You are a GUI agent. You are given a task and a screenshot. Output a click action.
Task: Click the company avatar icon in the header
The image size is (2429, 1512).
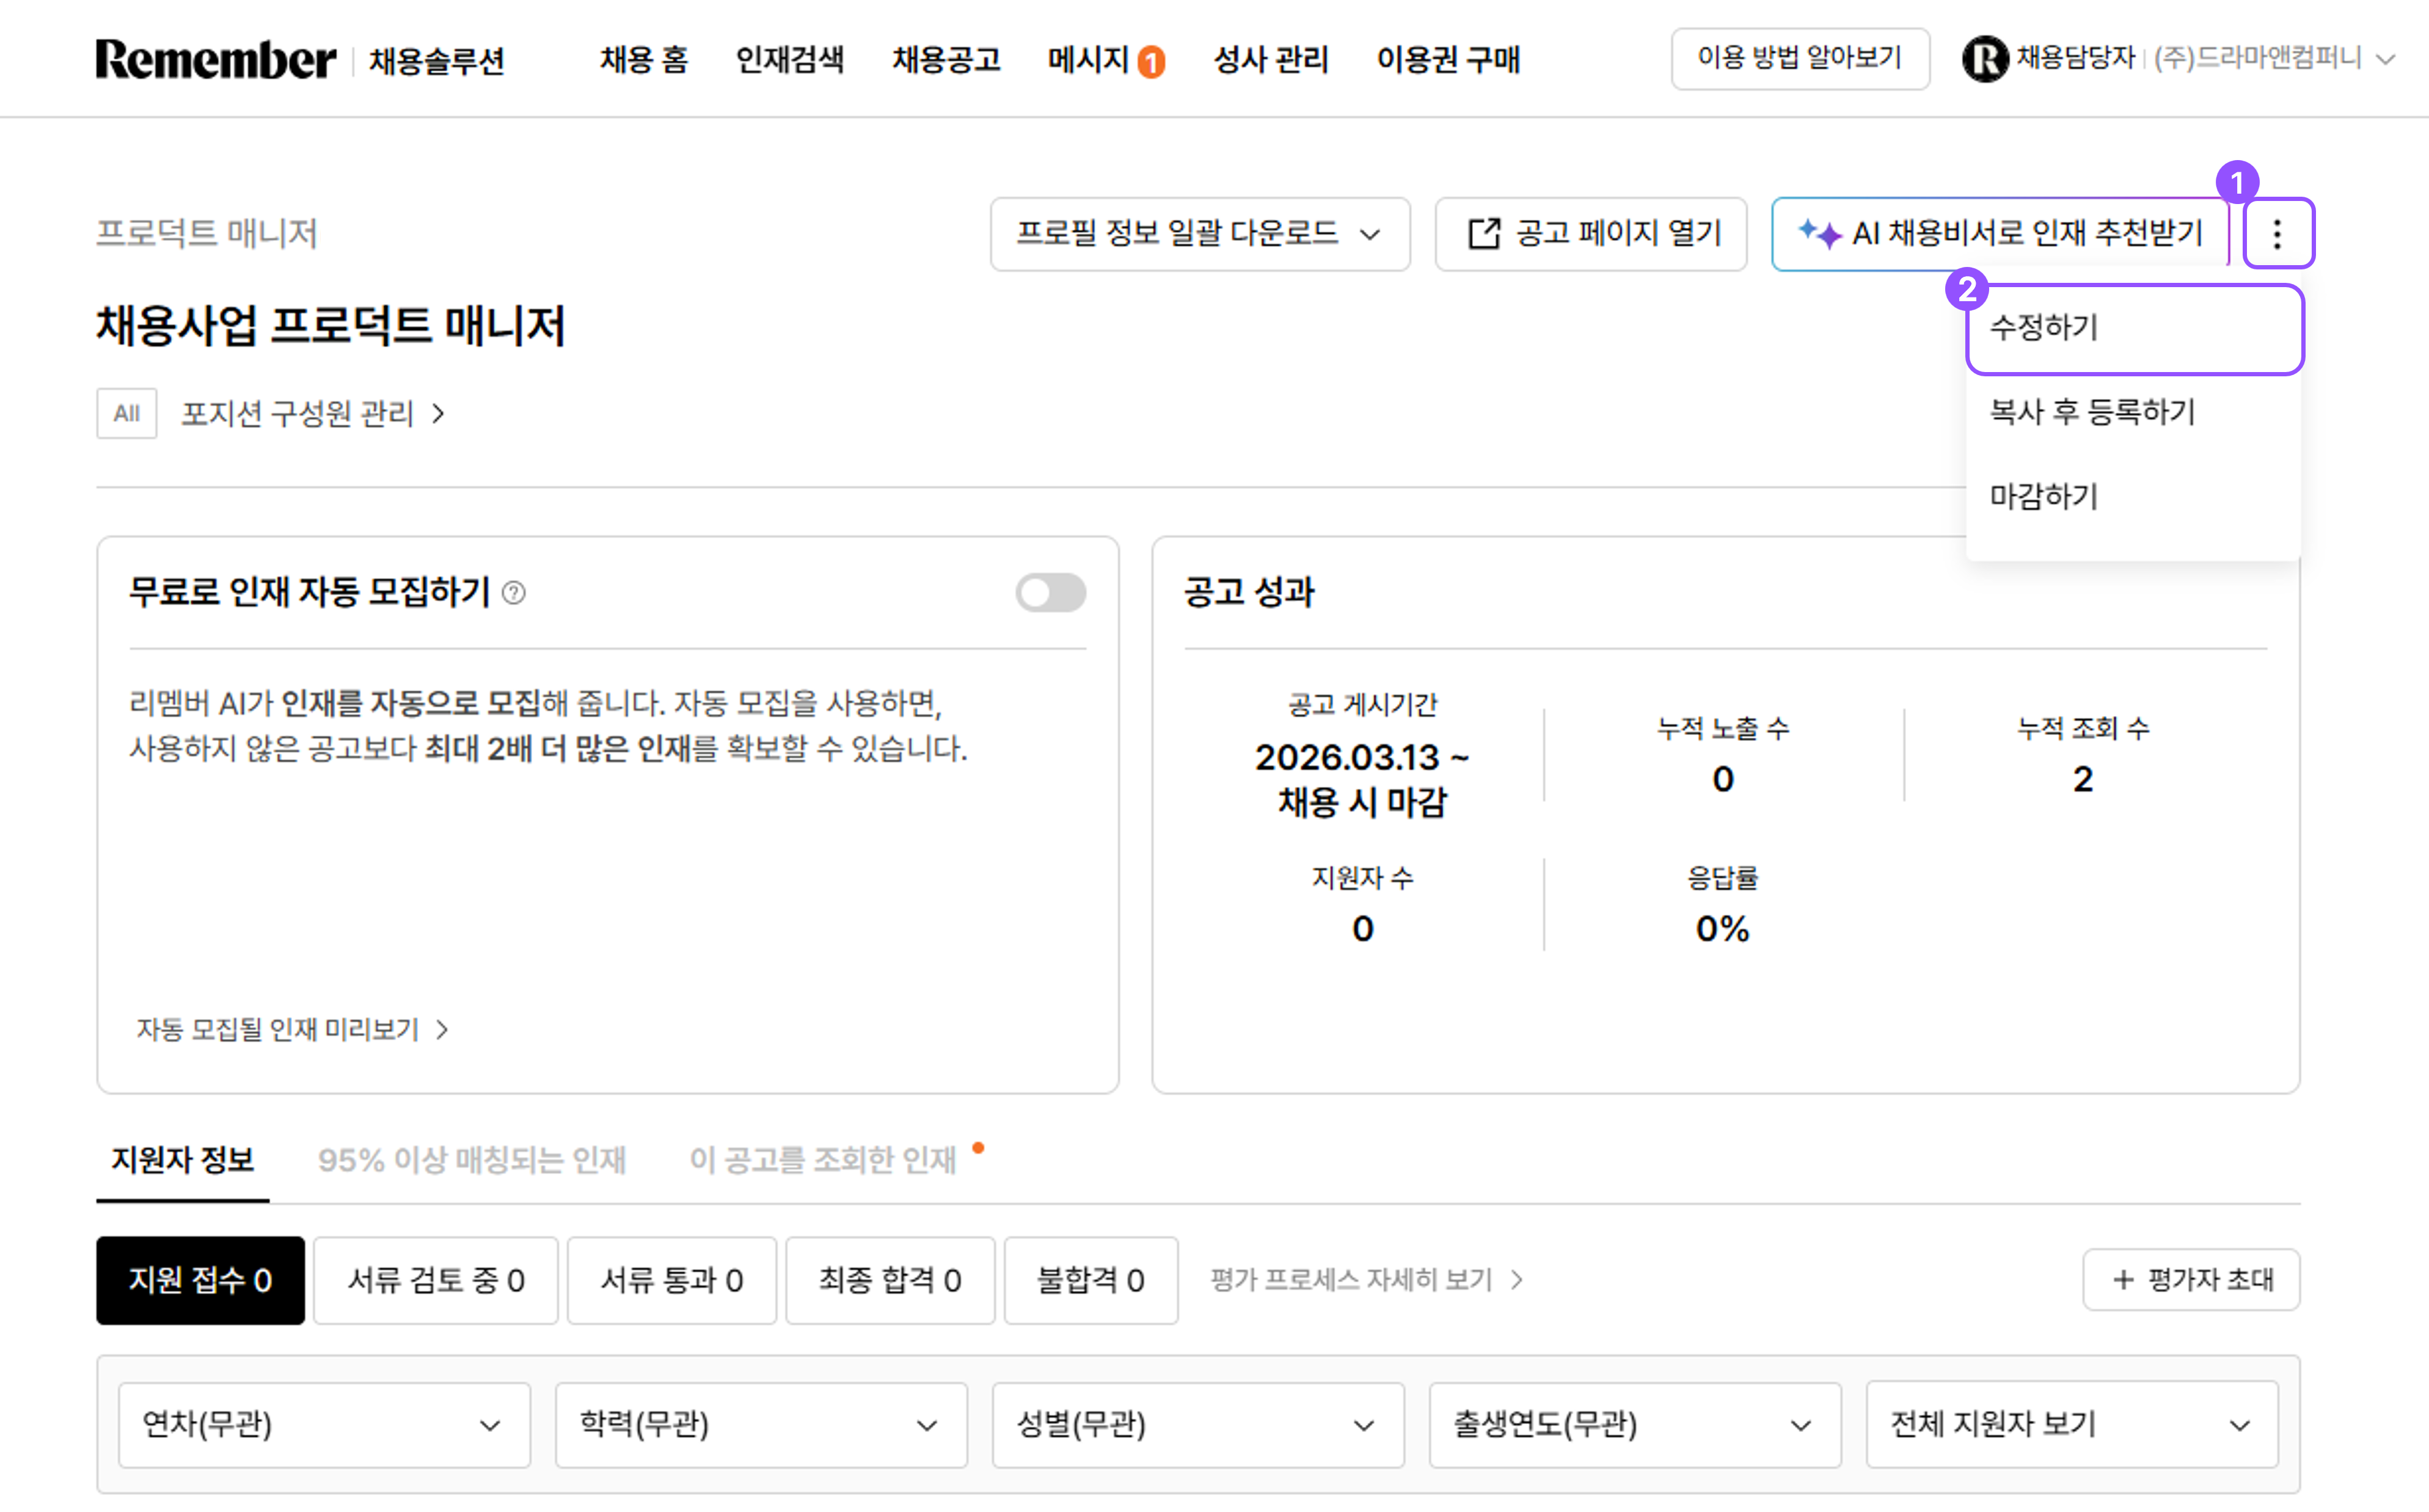point(1986,58)
